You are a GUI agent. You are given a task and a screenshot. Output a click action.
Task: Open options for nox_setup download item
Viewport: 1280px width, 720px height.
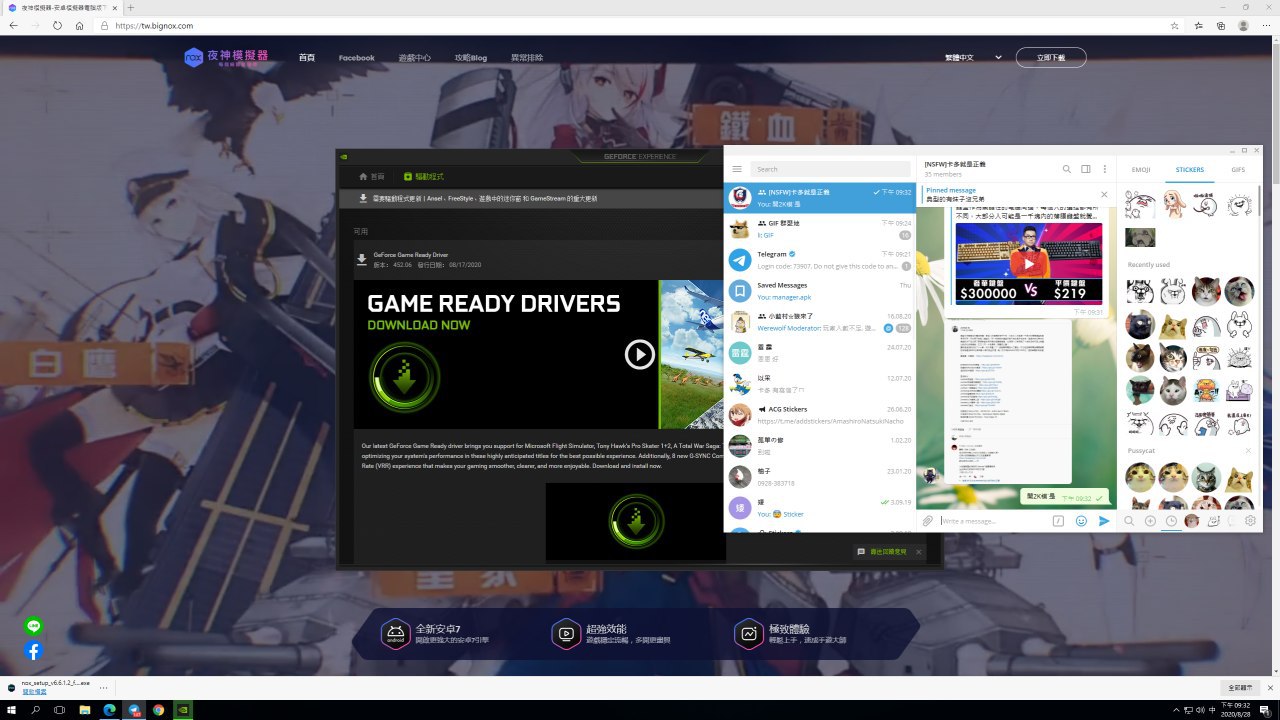pyautogui.click(x=103, y=687)
